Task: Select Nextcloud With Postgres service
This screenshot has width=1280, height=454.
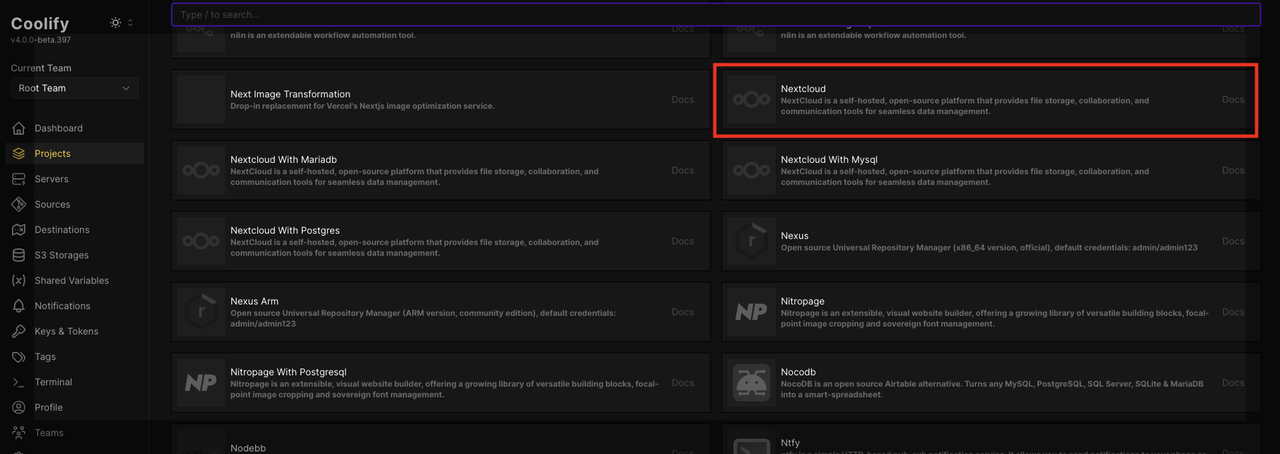Action: click(440, 241)
